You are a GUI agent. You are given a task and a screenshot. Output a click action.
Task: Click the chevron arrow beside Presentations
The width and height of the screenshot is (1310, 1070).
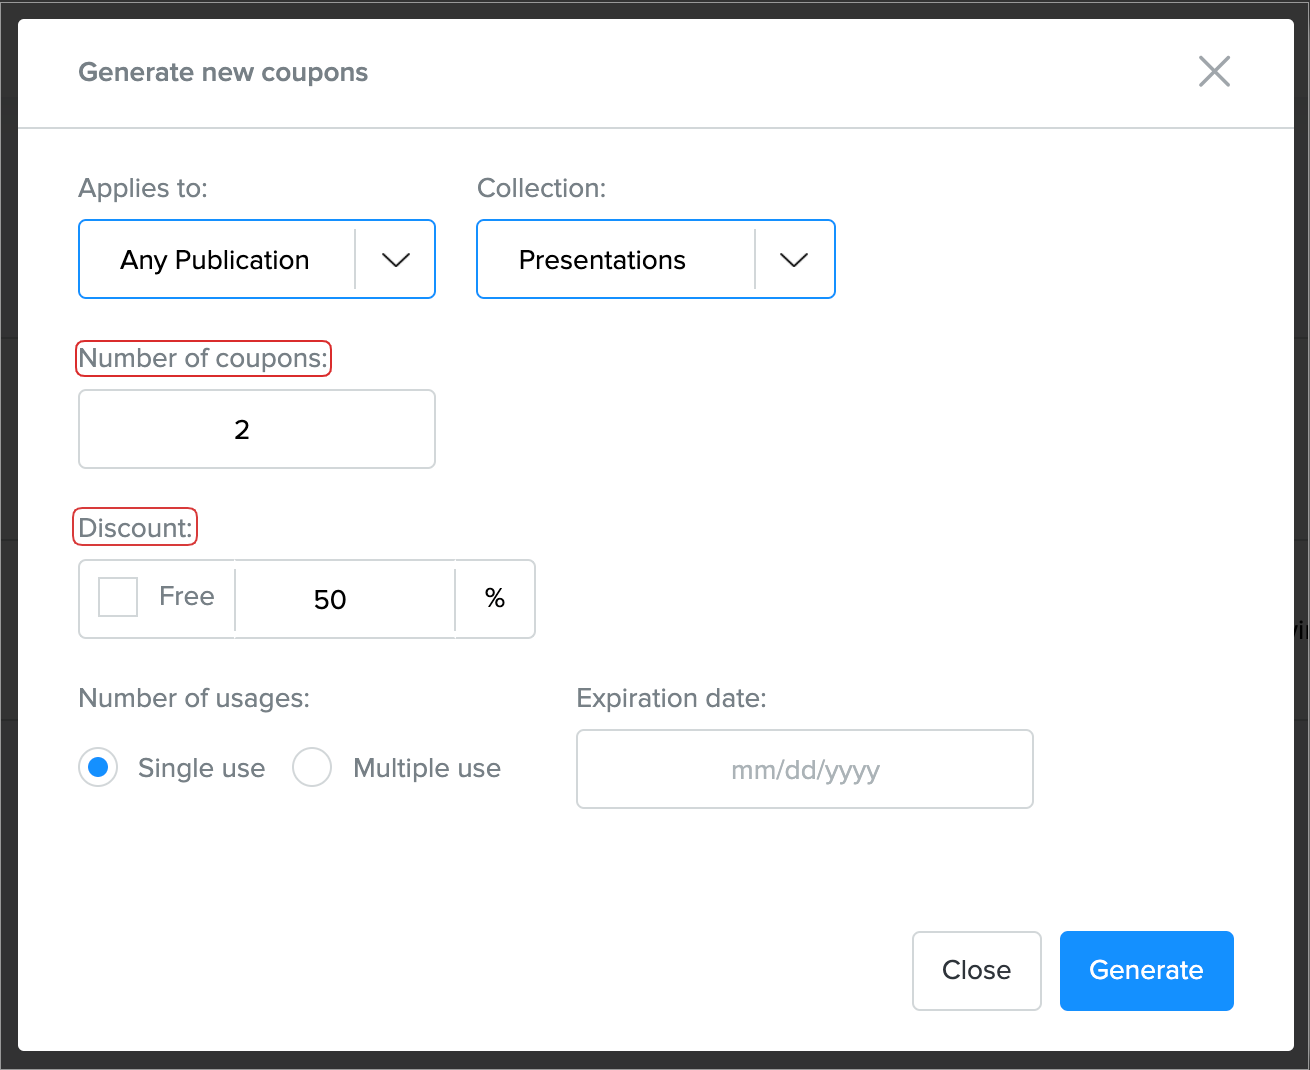[x=794, y=260]
